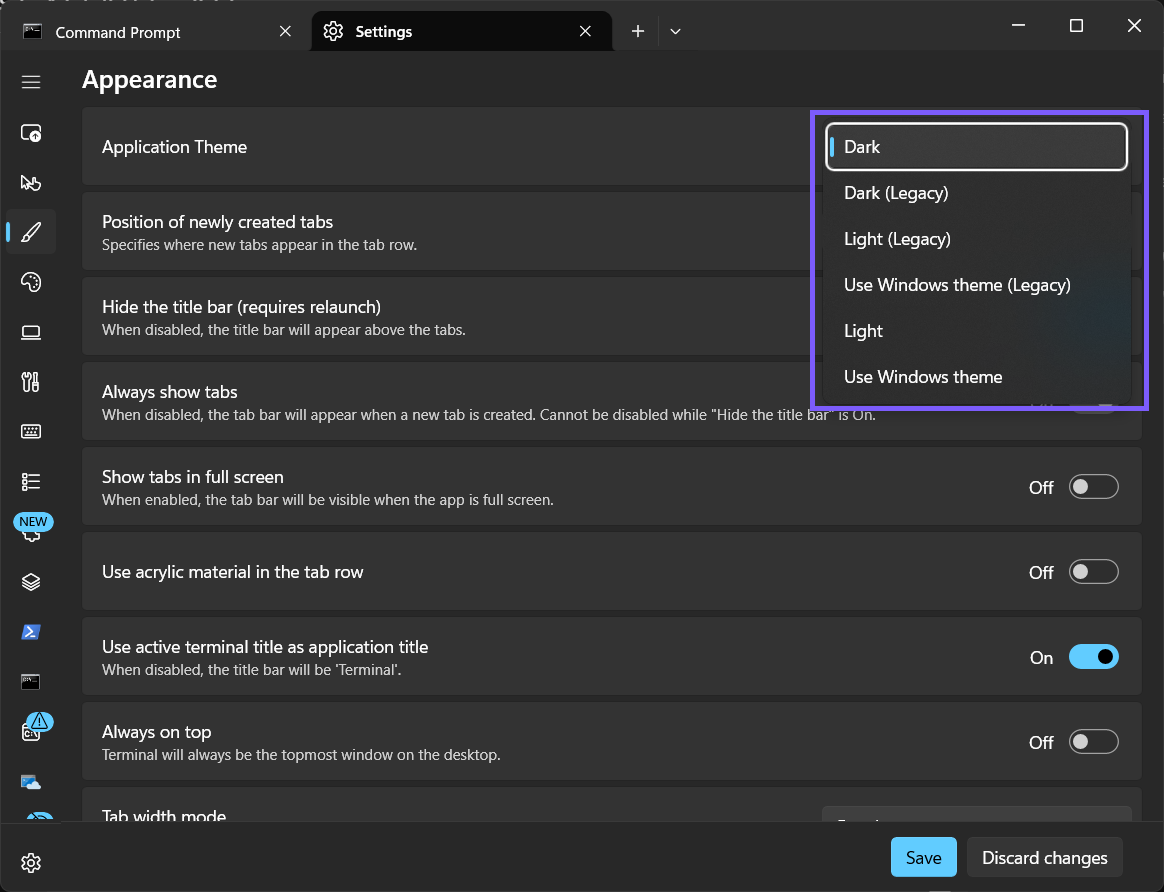Choose Use Windows theme option
The height and width of the screenshot is (892, 1164).
[x=976, y=377]
